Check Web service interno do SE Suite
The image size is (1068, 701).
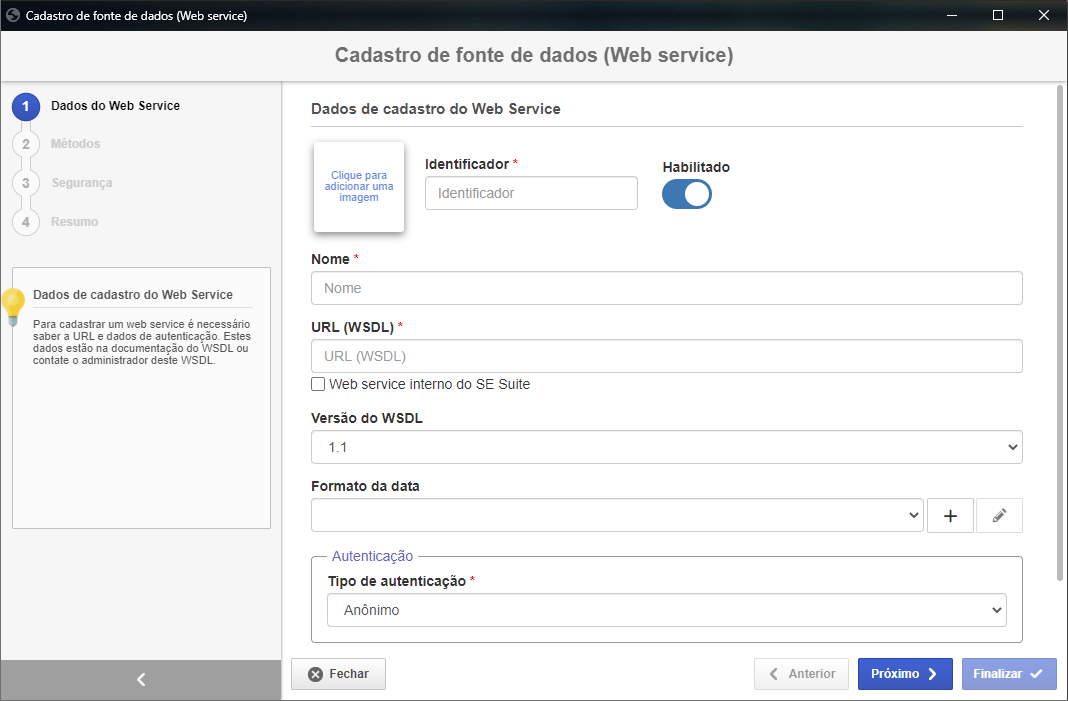point(318,384)
